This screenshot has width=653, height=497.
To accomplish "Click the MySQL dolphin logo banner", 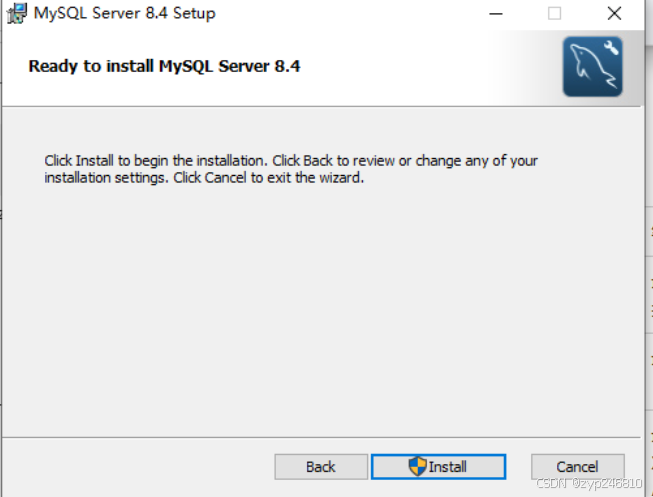I will click(593, 67).
